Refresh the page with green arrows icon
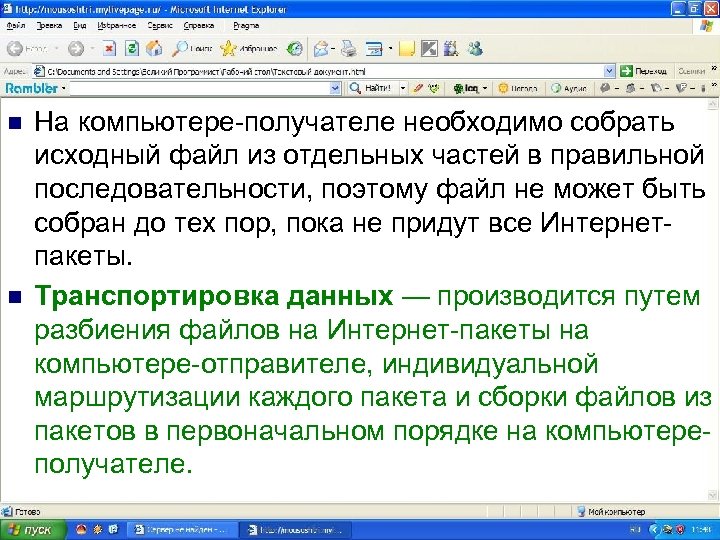 (x=131, y=48)
